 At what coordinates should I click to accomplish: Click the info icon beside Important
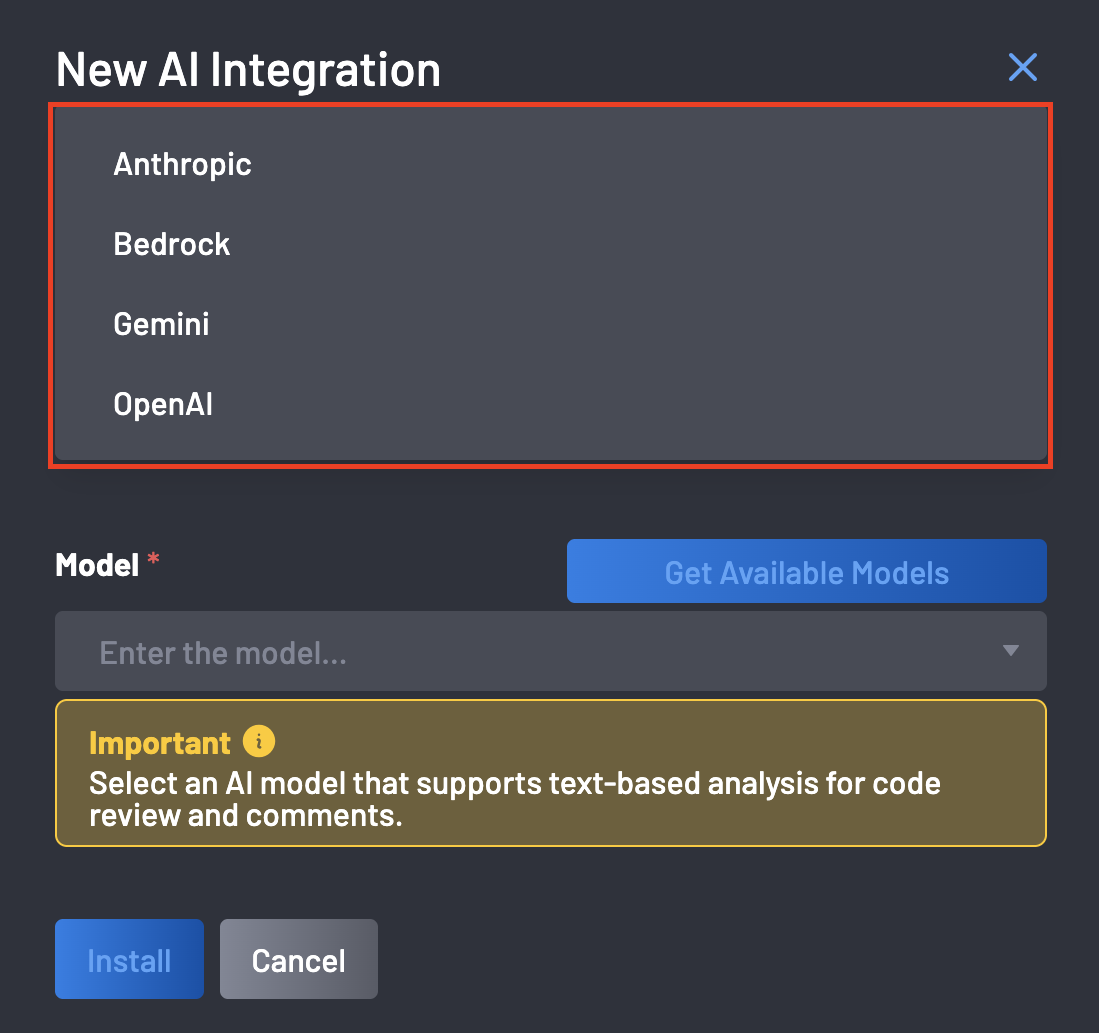click(x=258, y=742)
